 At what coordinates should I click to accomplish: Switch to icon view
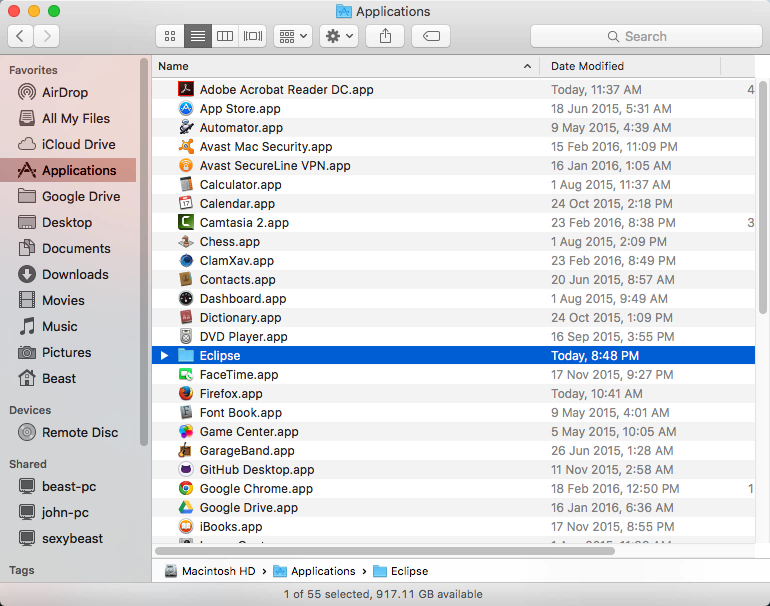pyautogui.click(x=170, y=36)
